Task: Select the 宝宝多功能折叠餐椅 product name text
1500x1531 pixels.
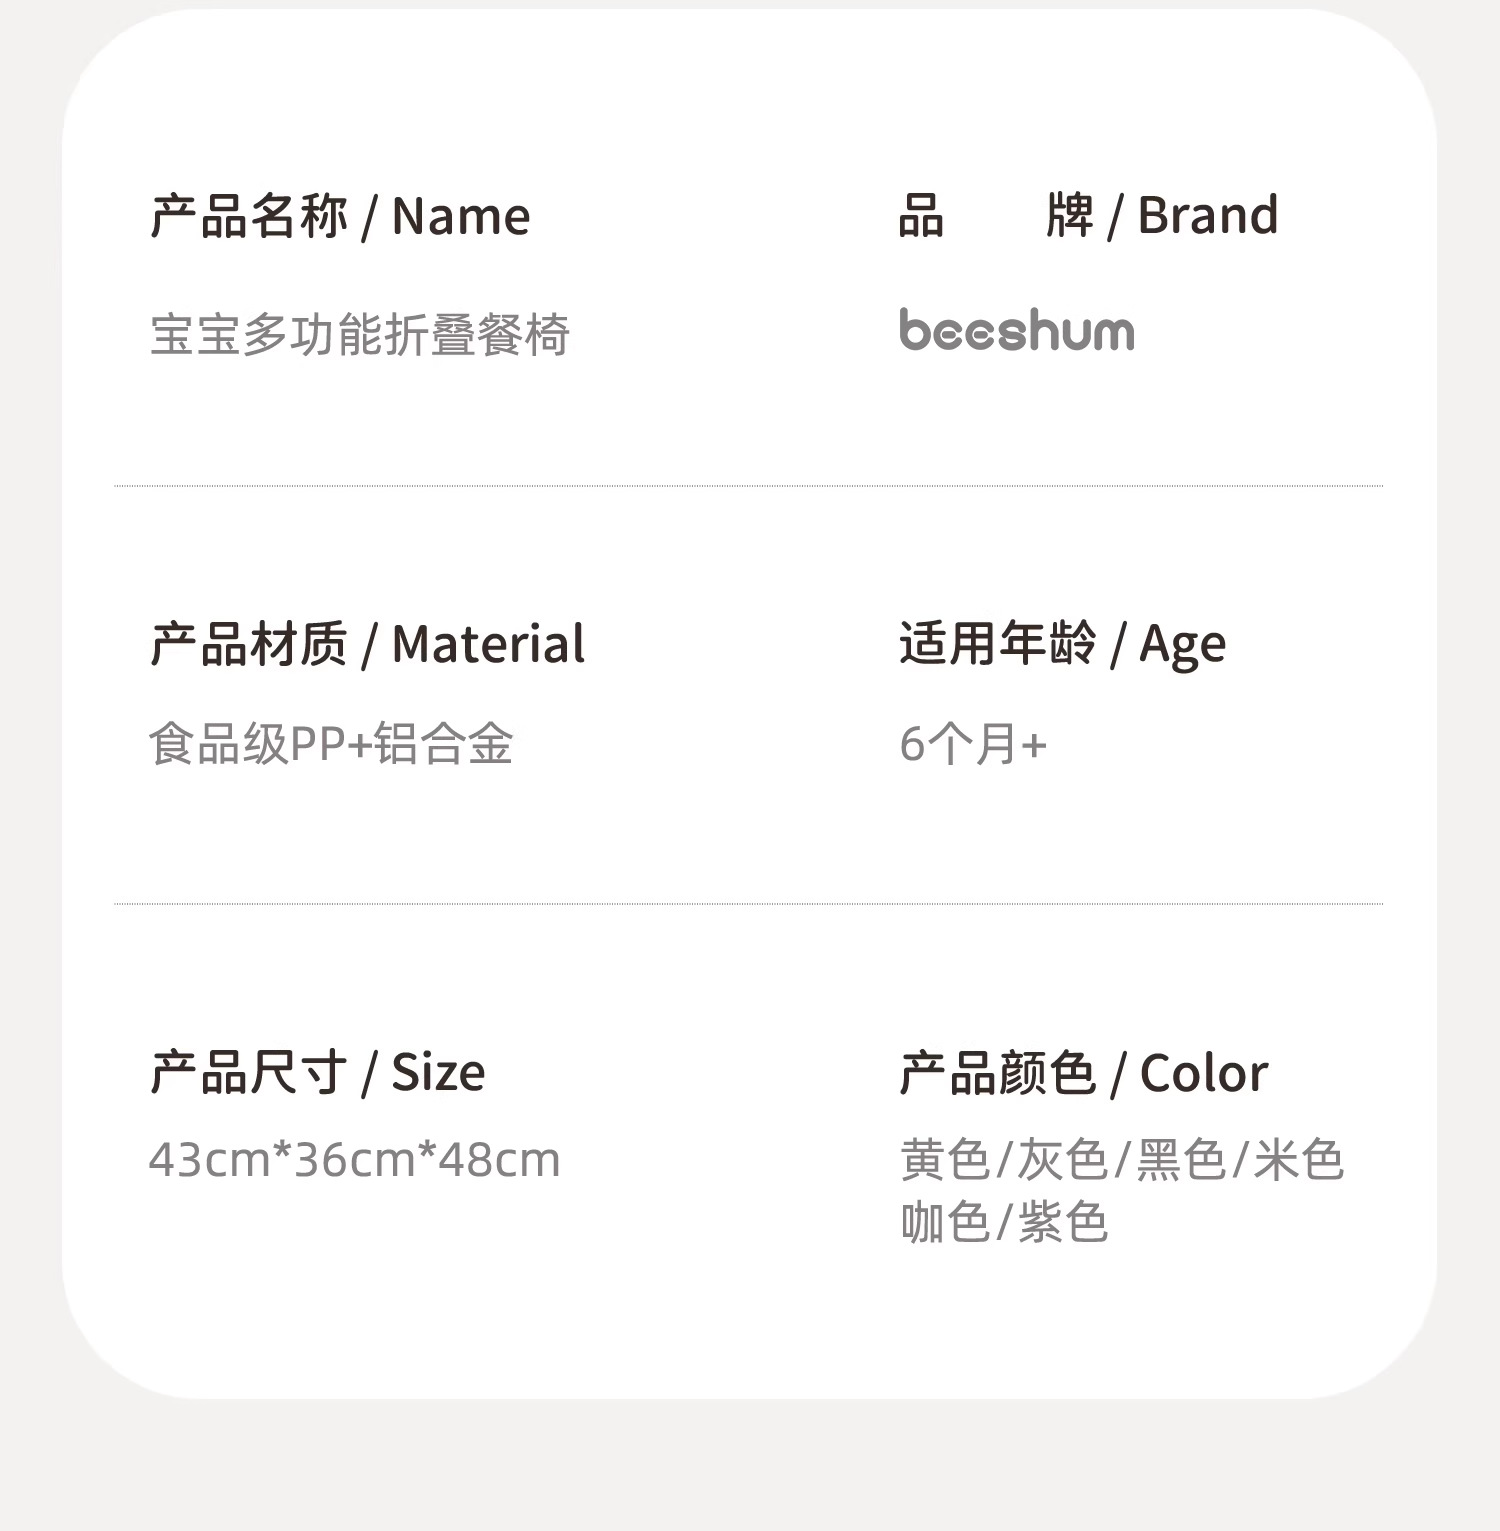Action: coord(359,335)
